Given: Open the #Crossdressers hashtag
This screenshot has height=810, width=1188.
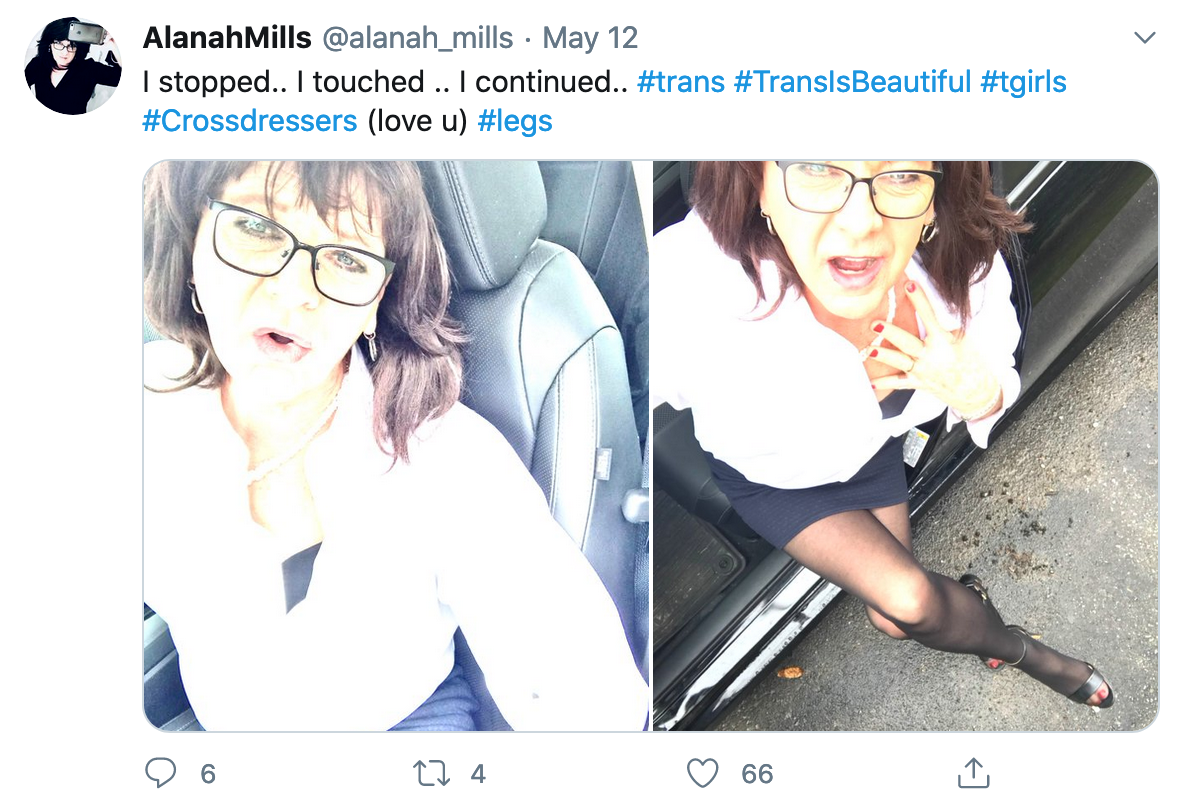Looking at the screenshot, I should click(249, 121).
